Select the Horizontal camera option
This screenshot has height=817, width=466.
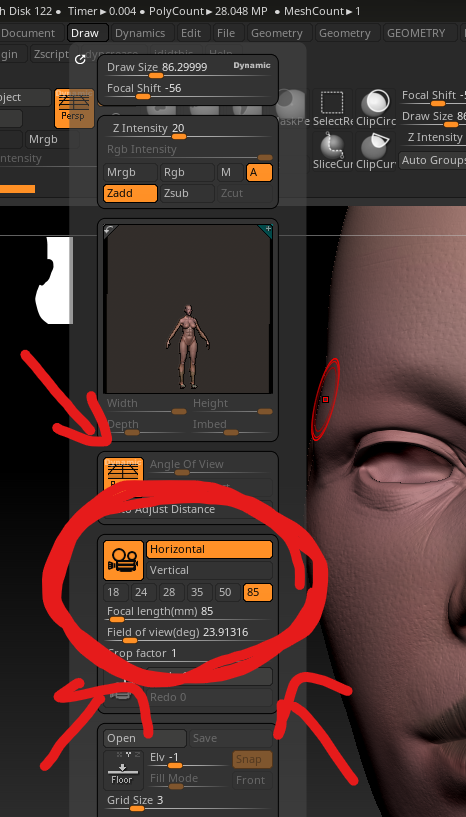coord(210,549)
